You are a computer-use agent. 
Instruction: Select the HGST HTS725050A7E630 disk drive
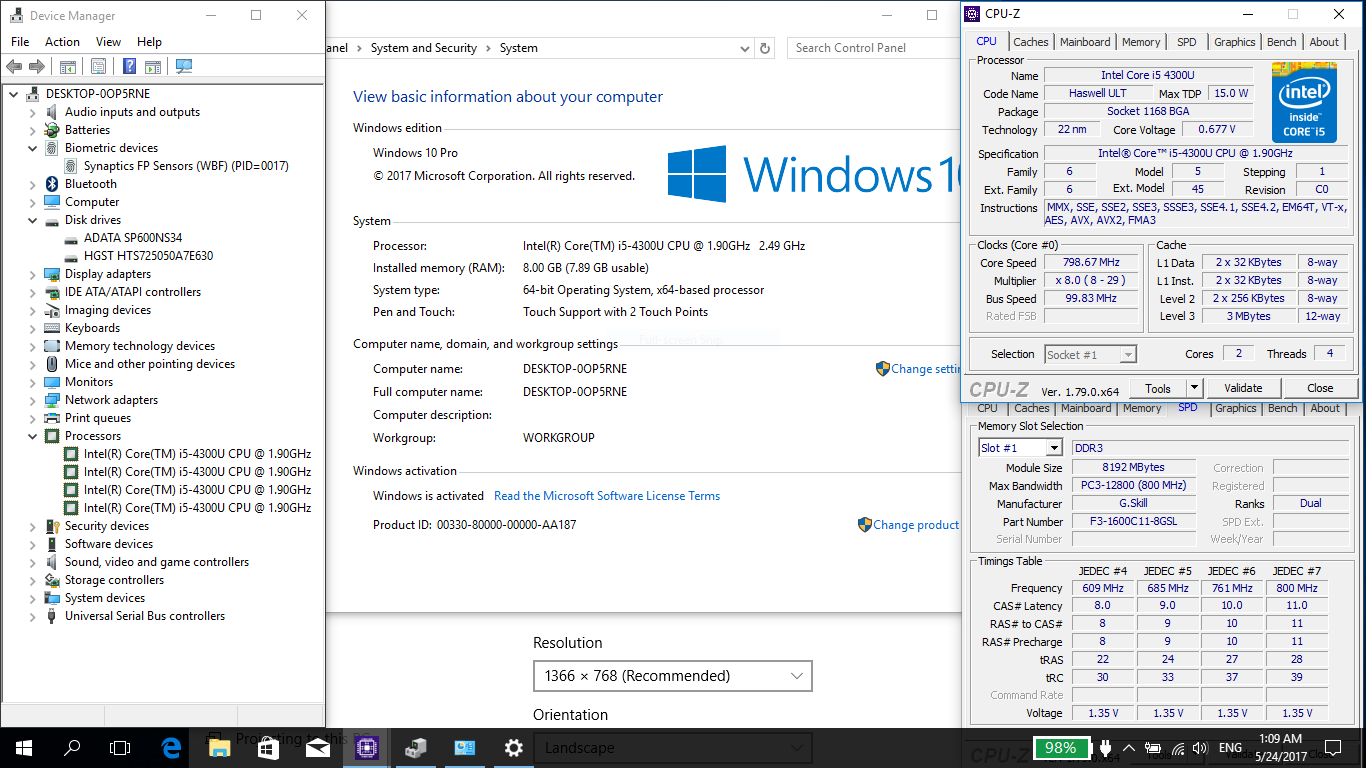tap(148, 256)
